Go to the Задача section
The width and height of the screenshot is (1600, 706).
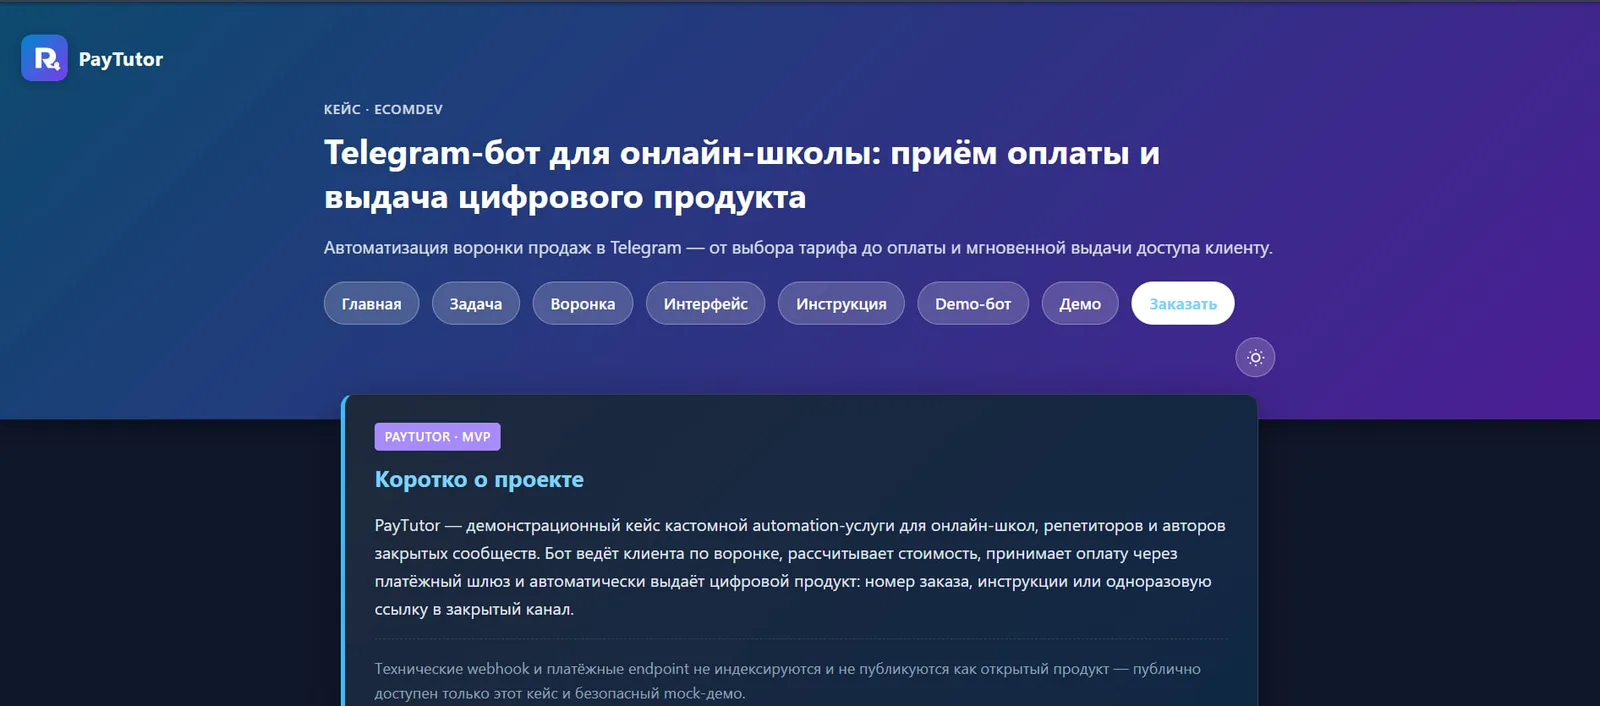click(x=476, y=304)
